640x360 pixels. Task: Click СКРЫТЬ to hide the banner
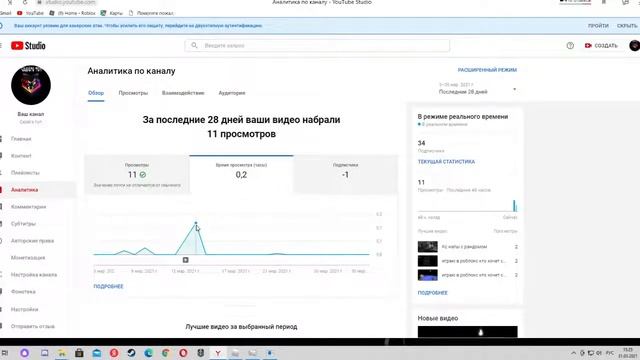tap(627, 26)
